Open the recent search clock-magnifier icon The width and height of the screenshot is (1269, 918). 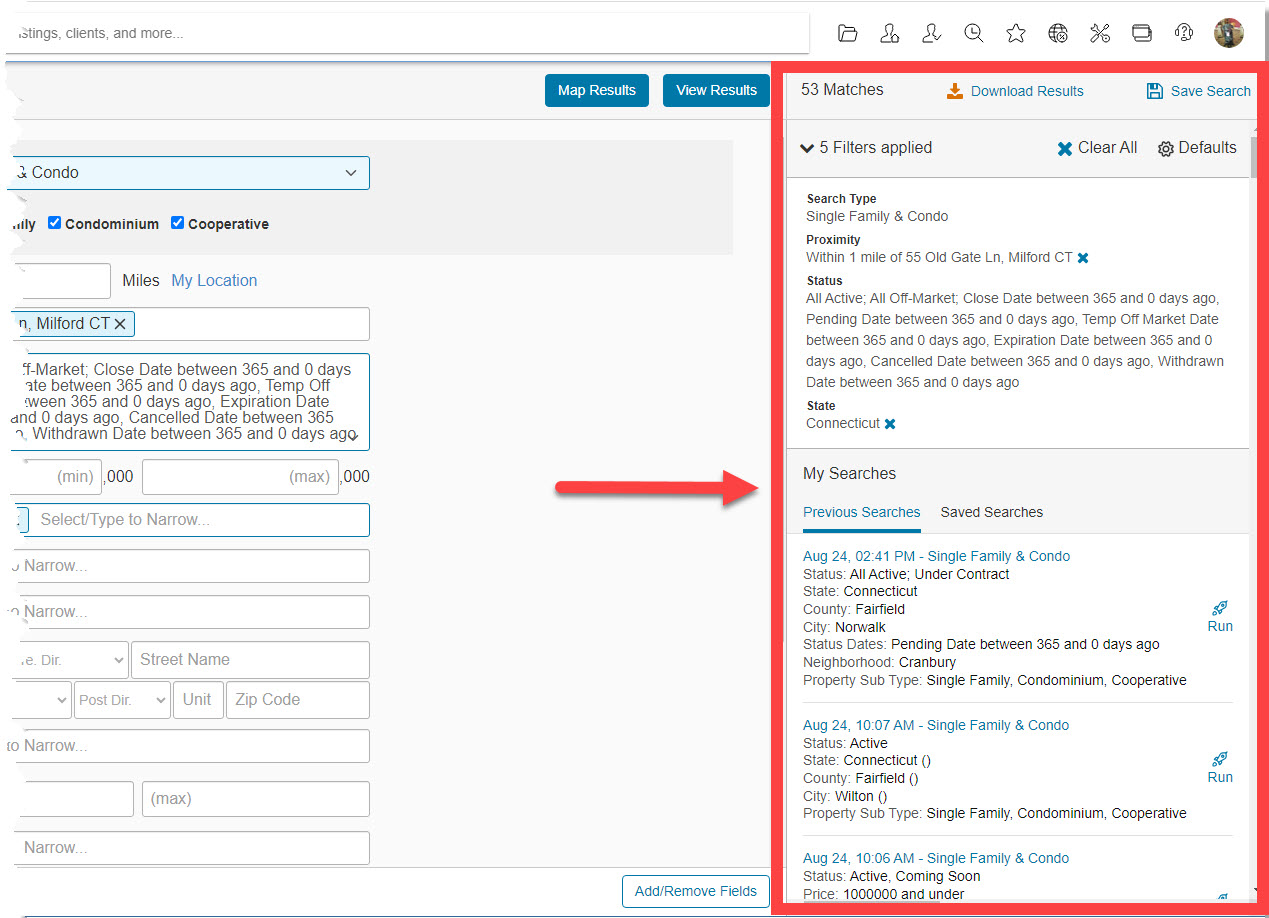973,33
